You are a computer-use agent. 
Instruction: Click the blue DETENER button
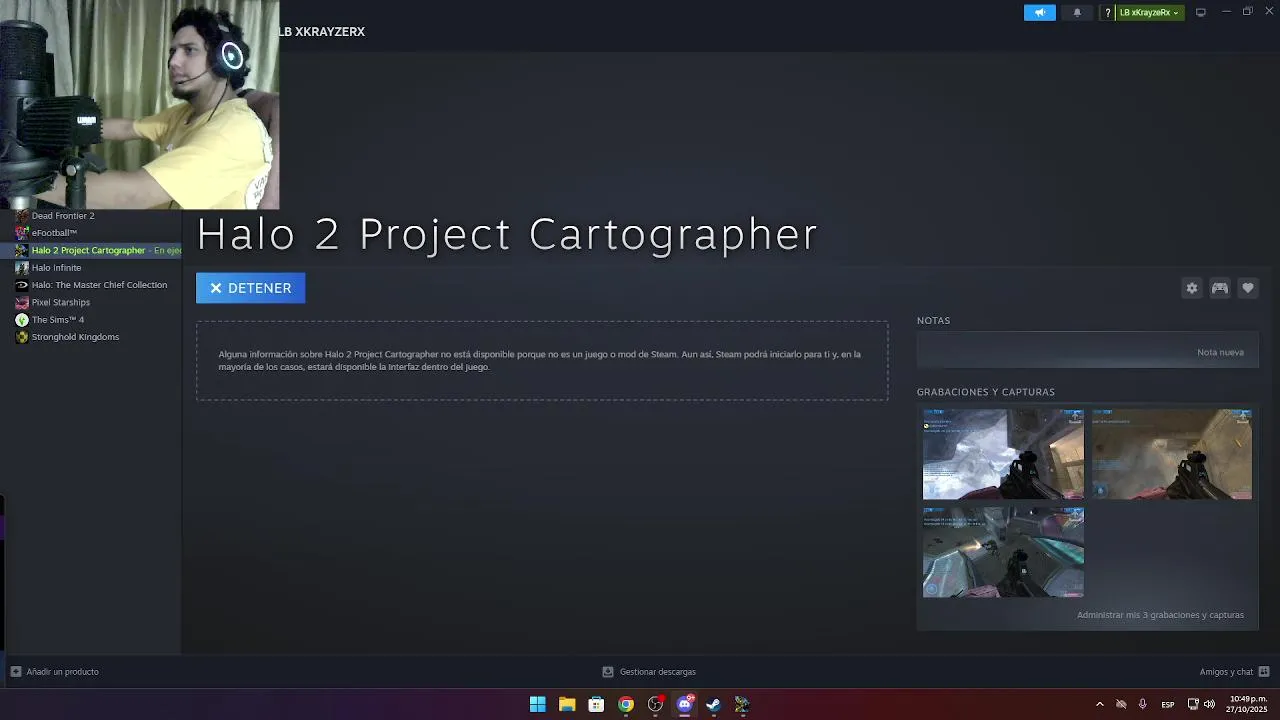pyautogui.click(x=250, y=288)
